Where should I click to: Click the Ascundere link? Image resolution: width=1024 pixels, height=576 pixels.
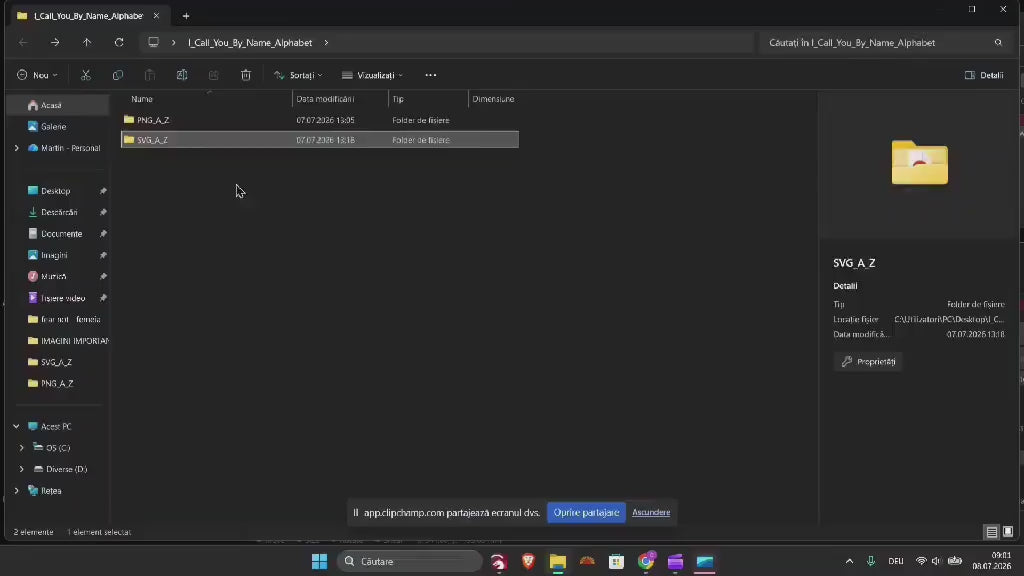coord(651,513)
